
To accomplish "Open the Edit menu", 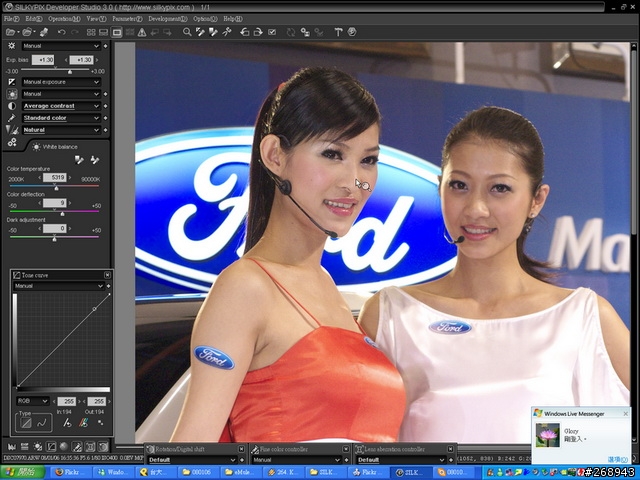I will point(33,19).
